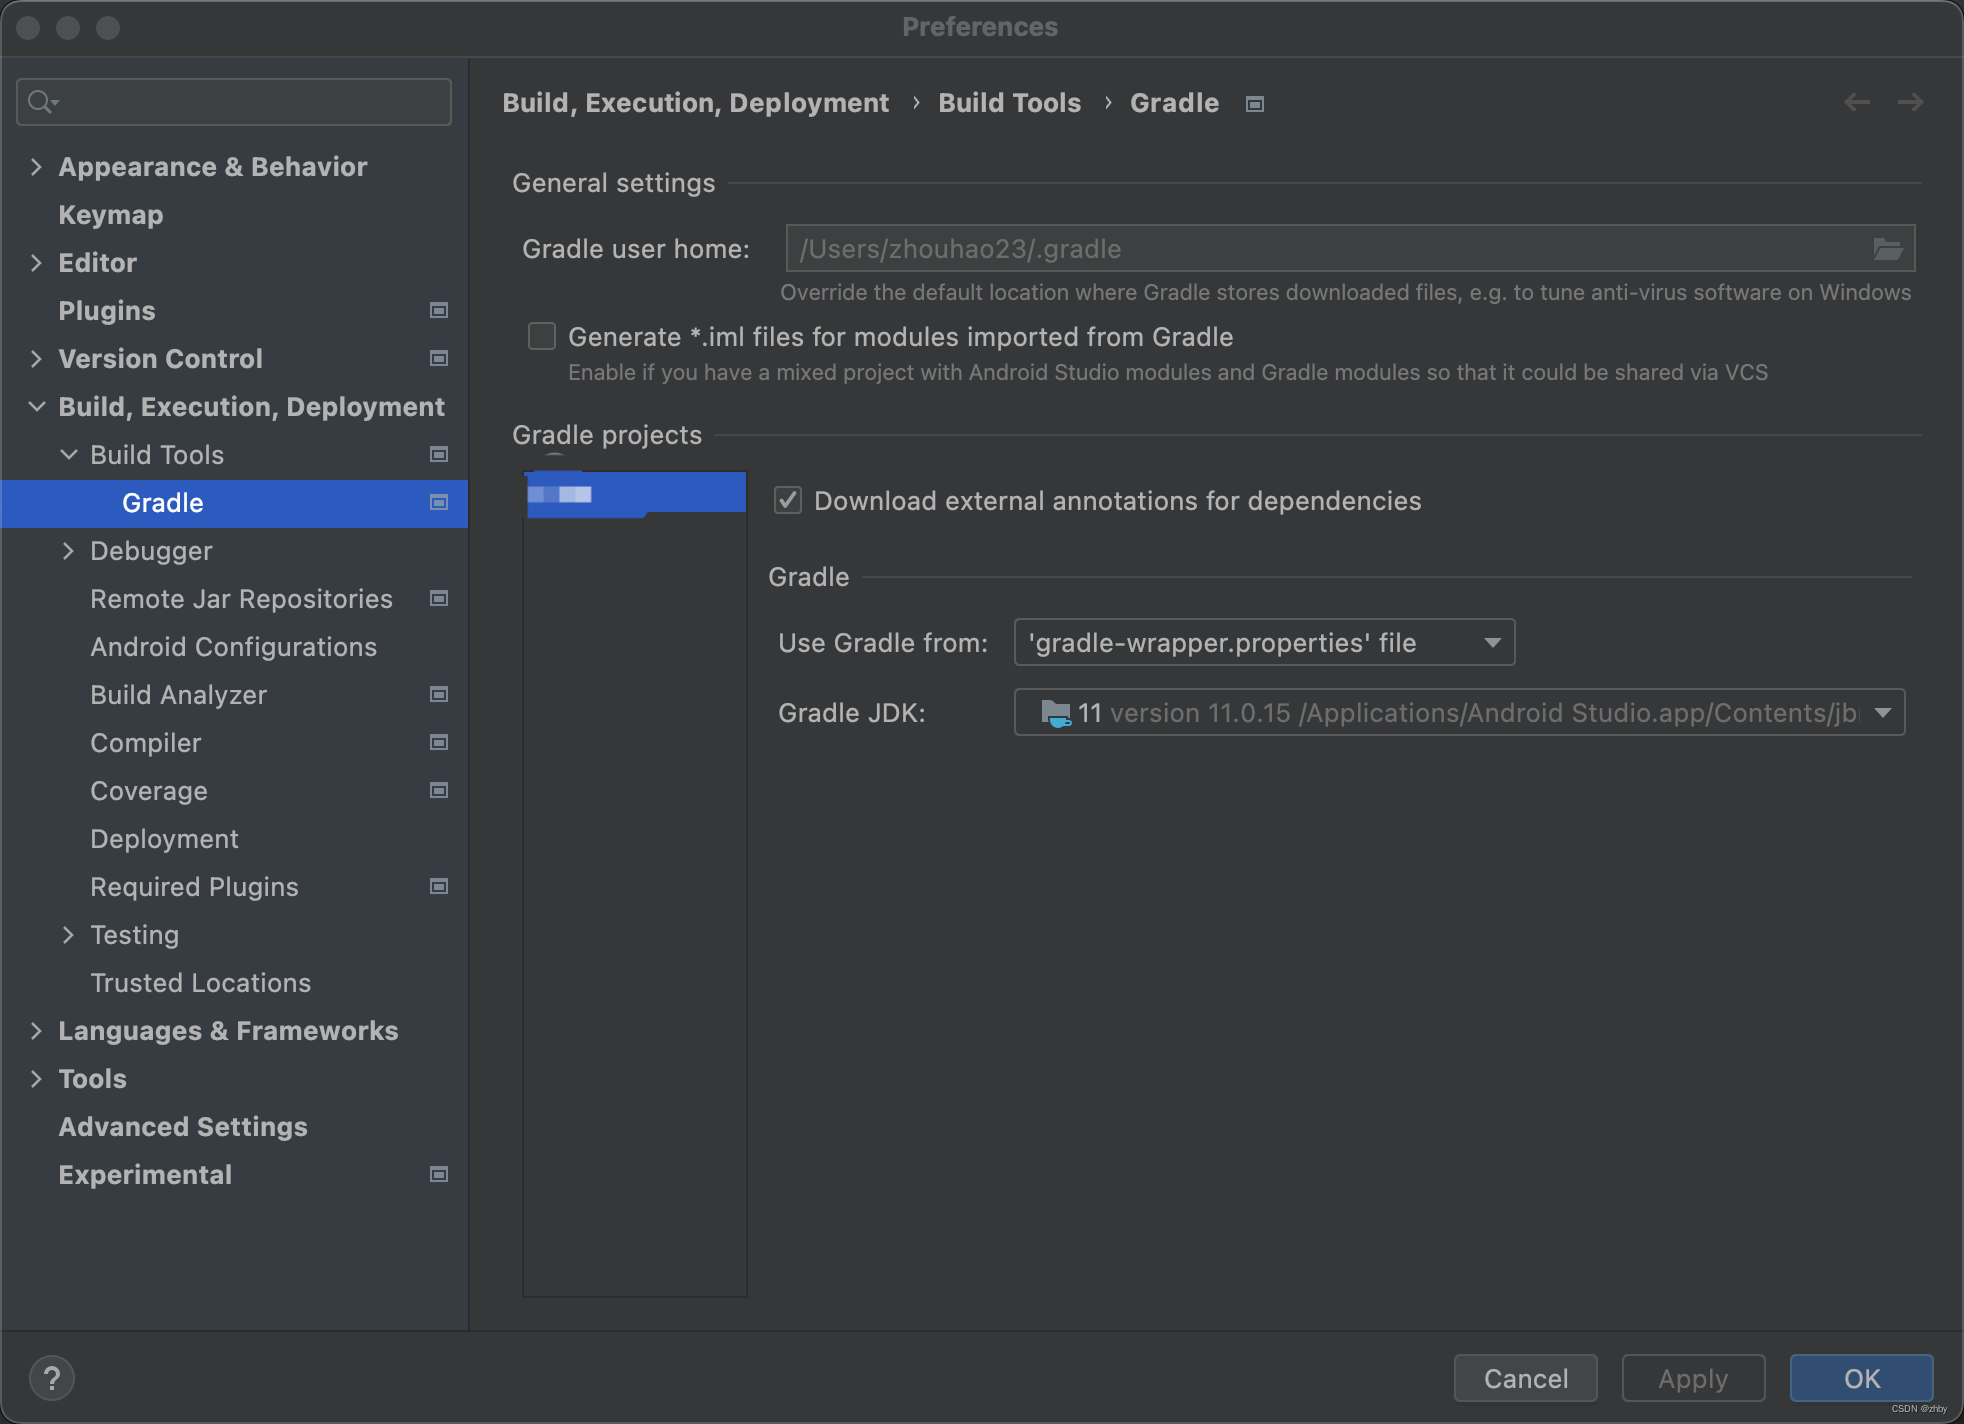This screenshot has width=1964, height=1424.
Task: Click the OK button
Action: coord(1861,1378)
